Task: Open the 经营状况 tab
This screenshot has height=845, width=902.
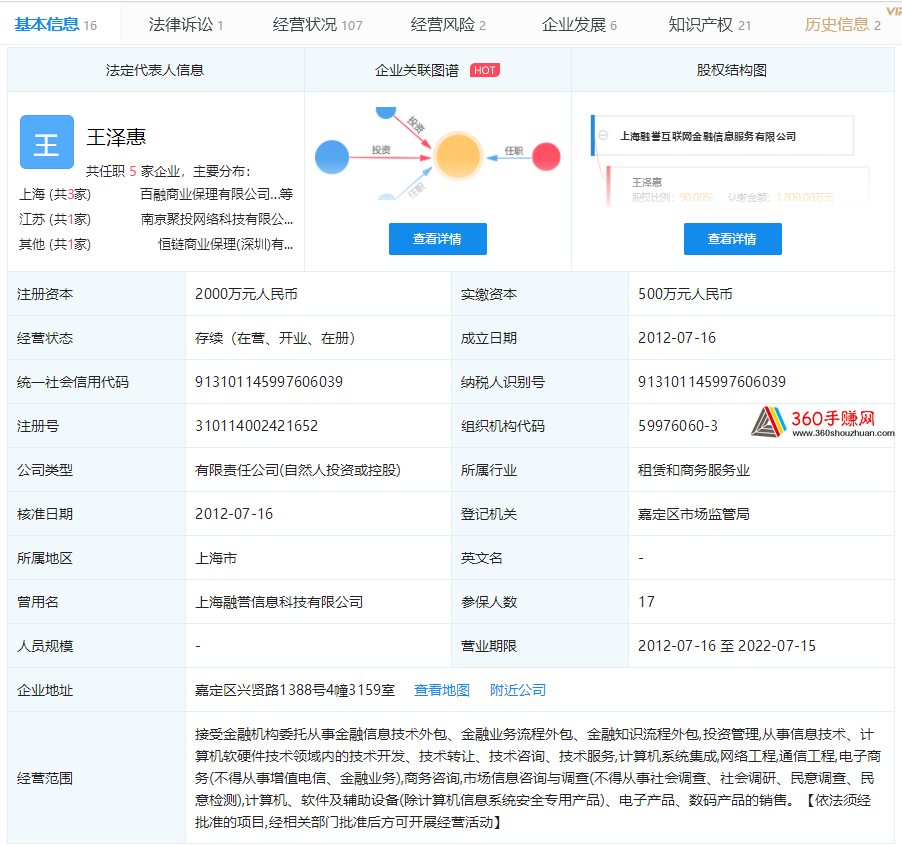Action: coord(318,25)
